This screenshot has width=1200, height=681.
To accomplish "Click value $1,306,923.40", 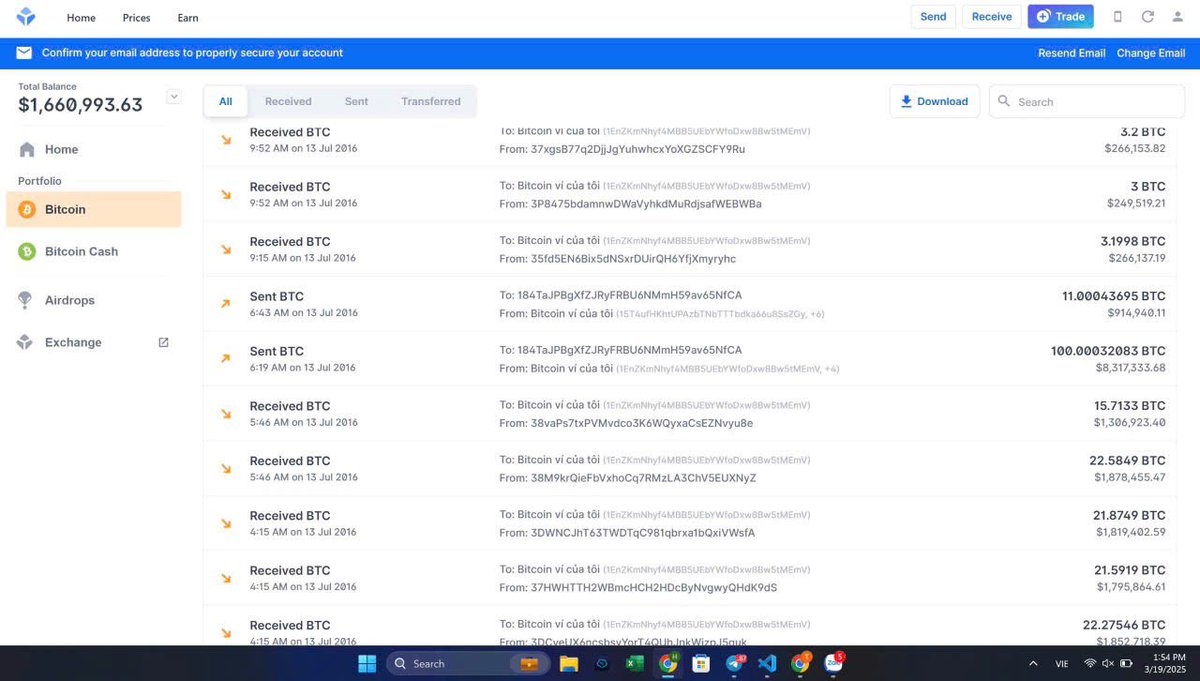I will (1131, 423).
